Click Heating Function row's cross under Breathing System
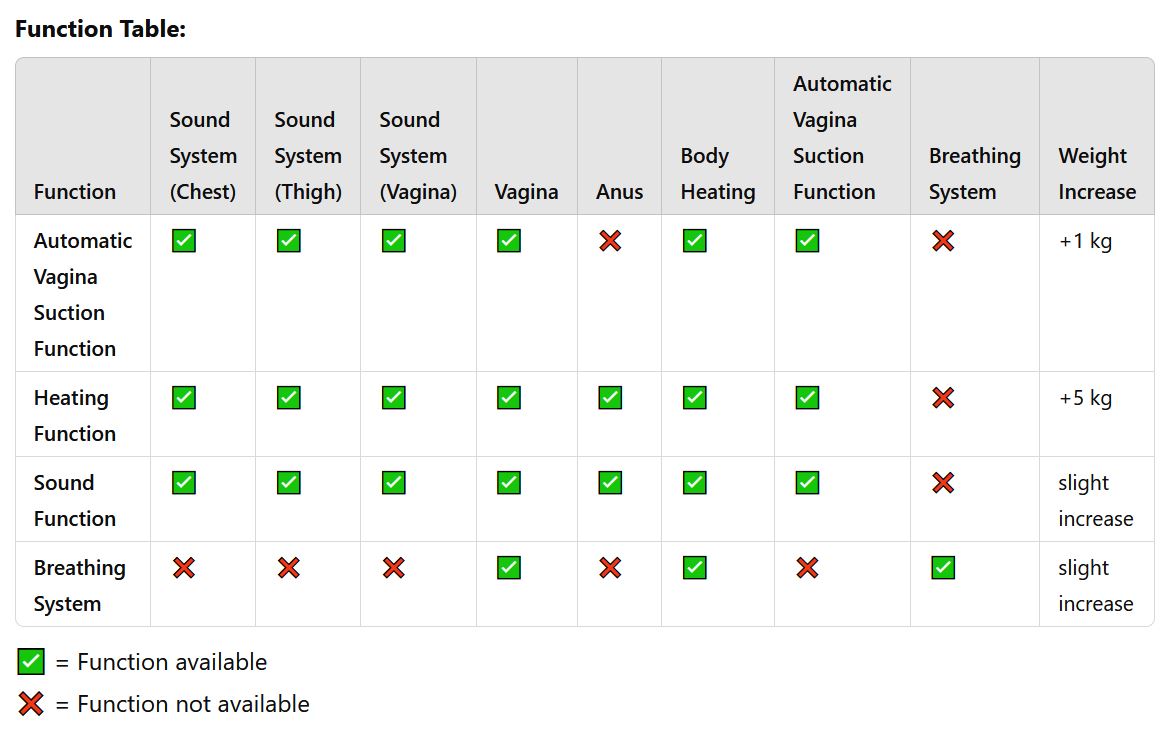This screenshot has height=730, width=1170. coord(943,398)
